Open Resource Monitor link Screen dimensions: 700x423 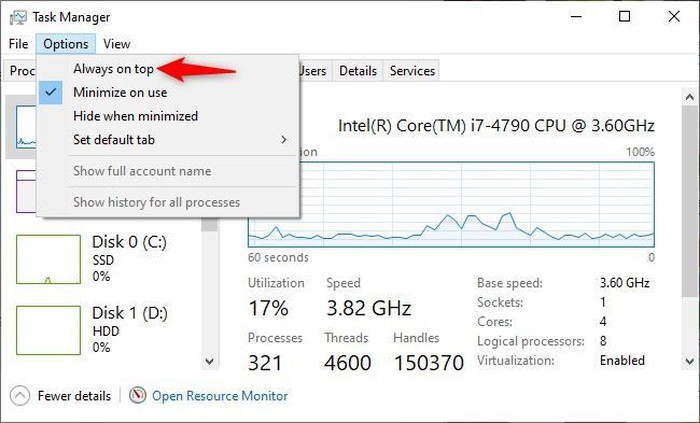tap(220, 396)
